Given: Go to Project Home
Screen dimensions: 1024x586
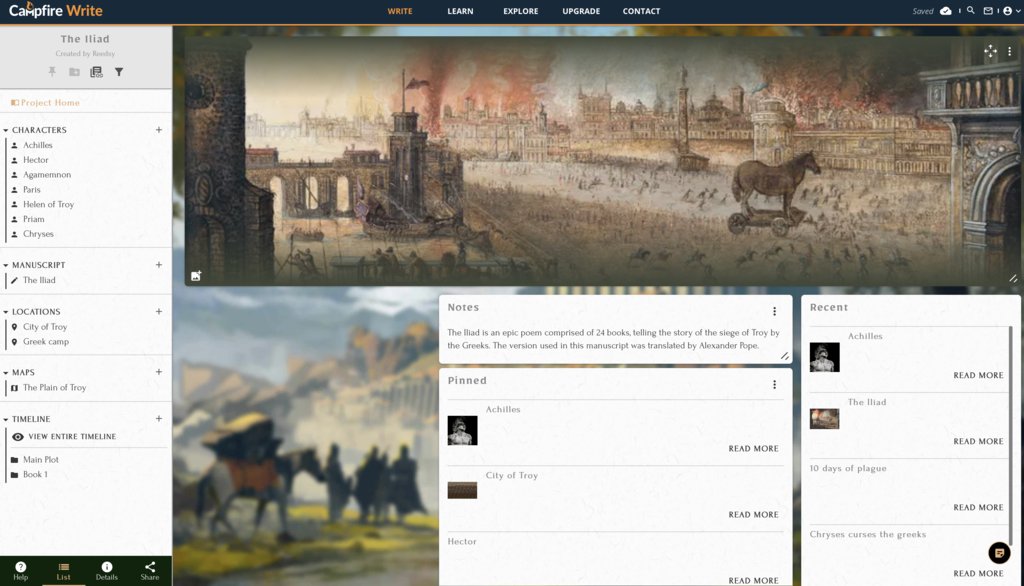Looking at the screenshot, I should pyautogui.click(x=45, y=103).
